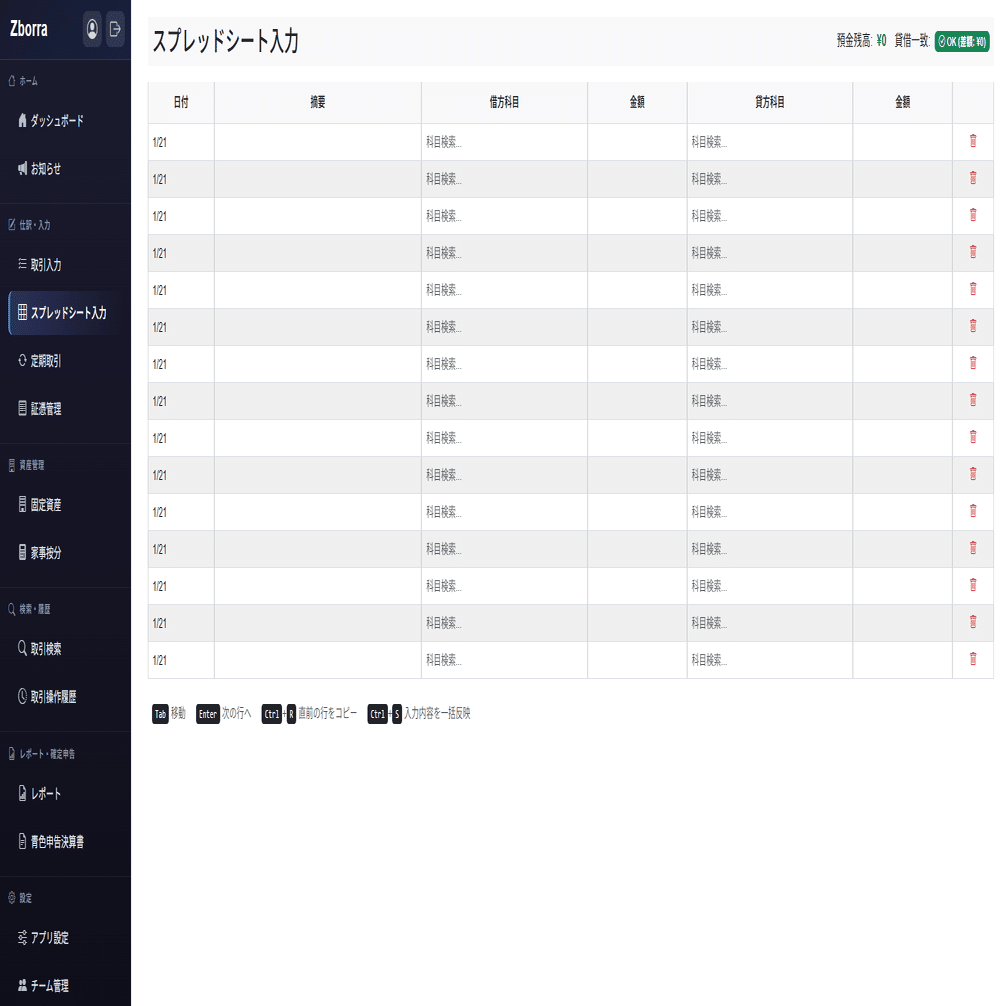
Task: Click the スプレッドシート入力 page heading
Action: tap(225, 41)
